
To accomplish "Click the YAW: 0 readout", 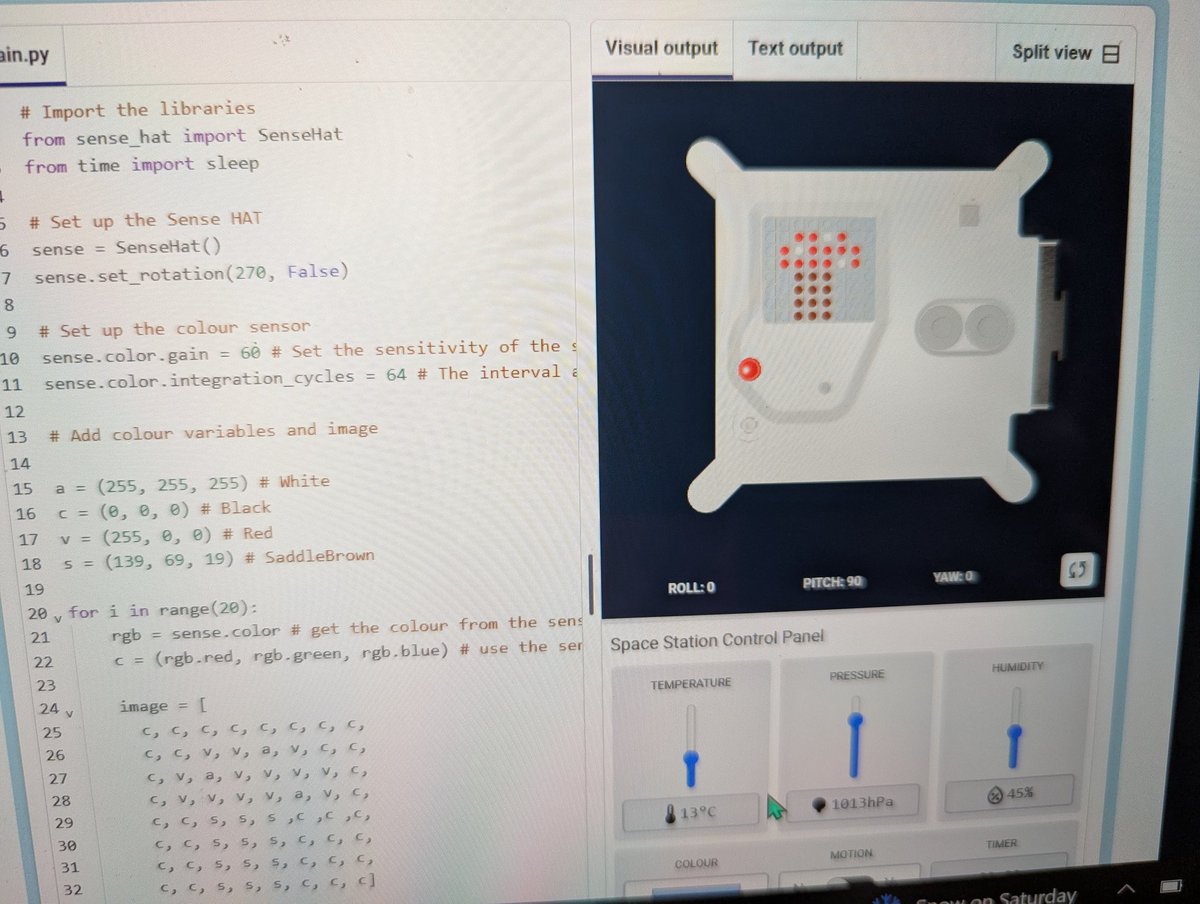I will coord(955,577).
